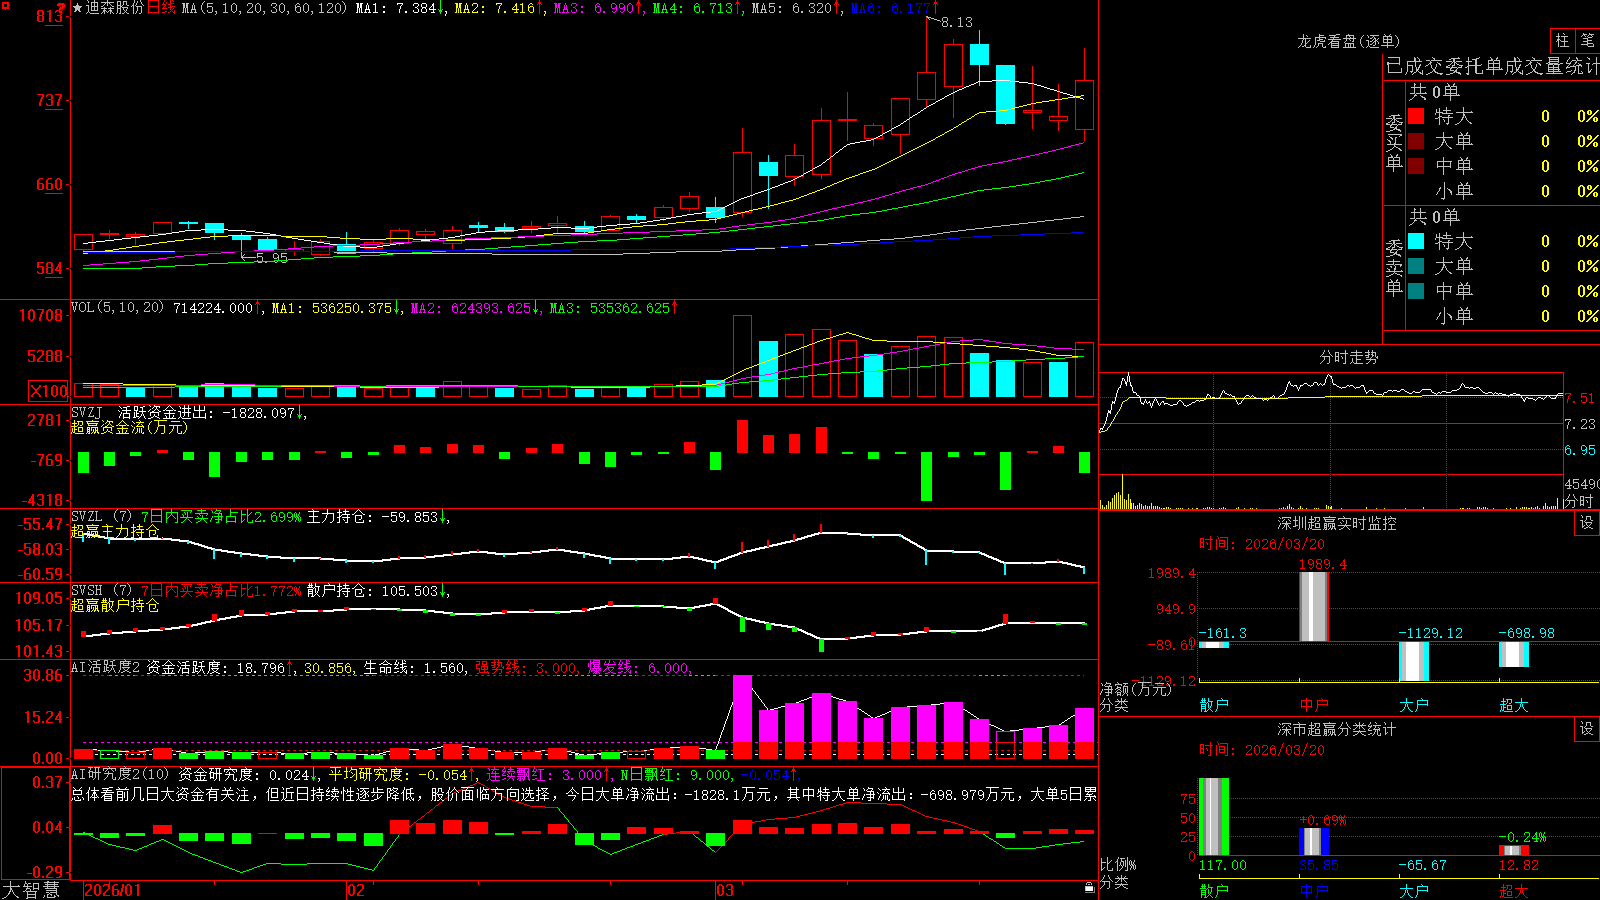Click the 迪森股份 stock name
This screenshot has height=900, width=1600.
point(114,8)
